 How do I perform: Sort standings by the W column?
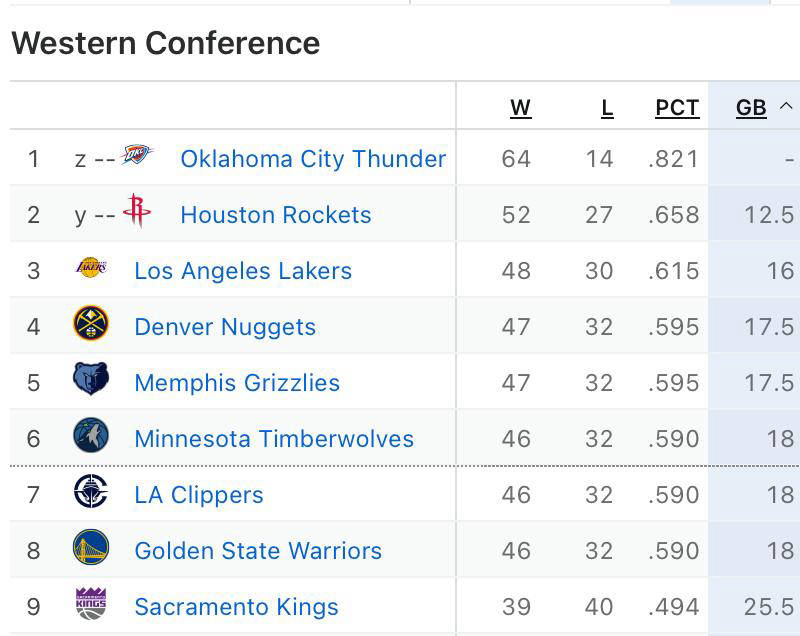click(x=520, y=108)
